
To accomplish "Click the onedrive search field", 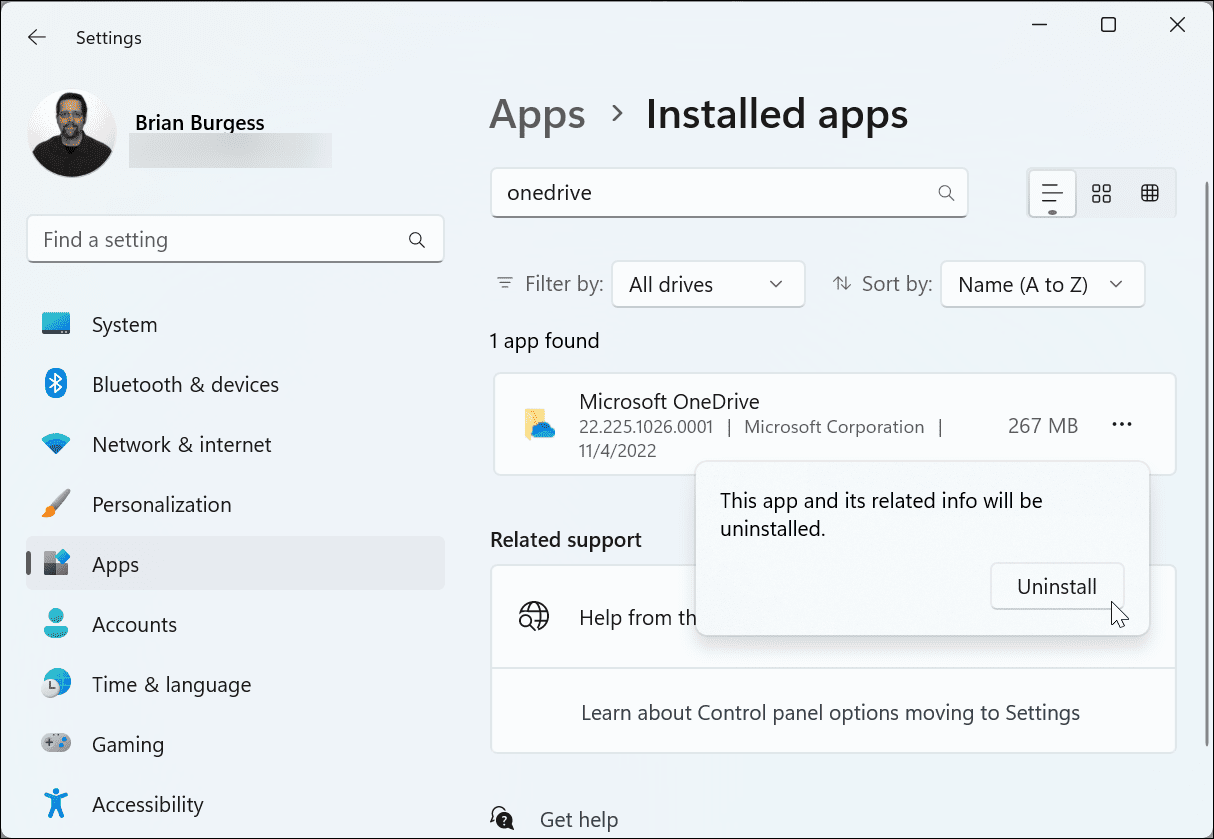I will click(x=729, y=192).
